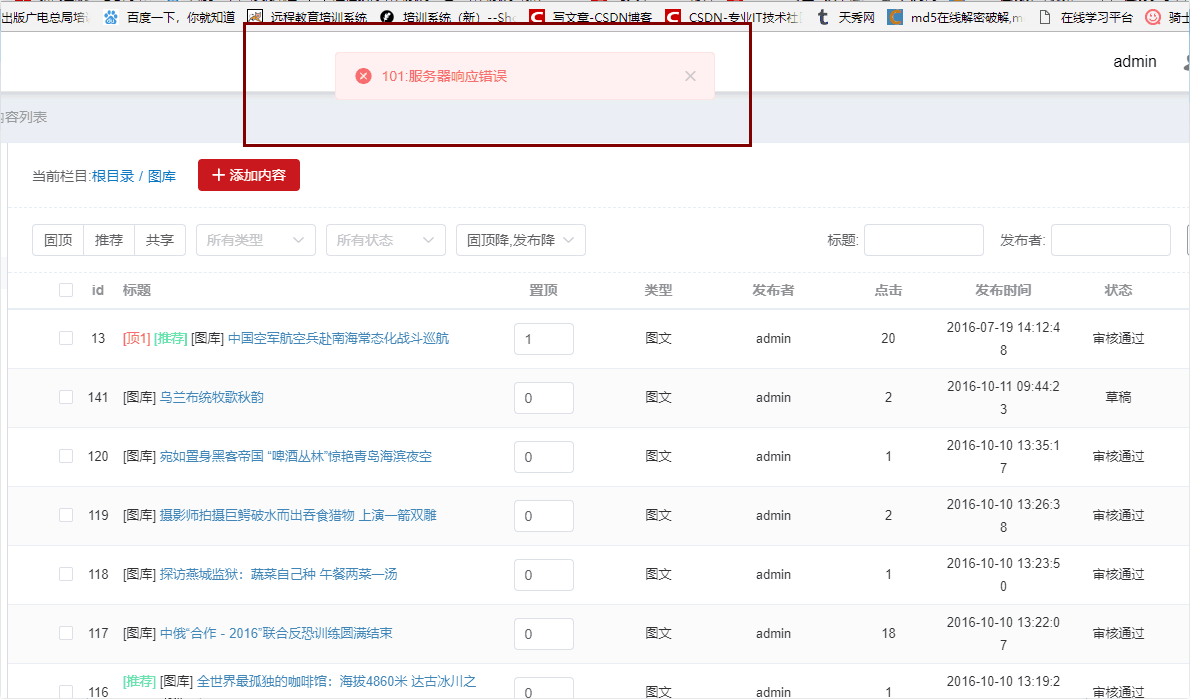Check the checkbox for row id 119

[66, 515]
